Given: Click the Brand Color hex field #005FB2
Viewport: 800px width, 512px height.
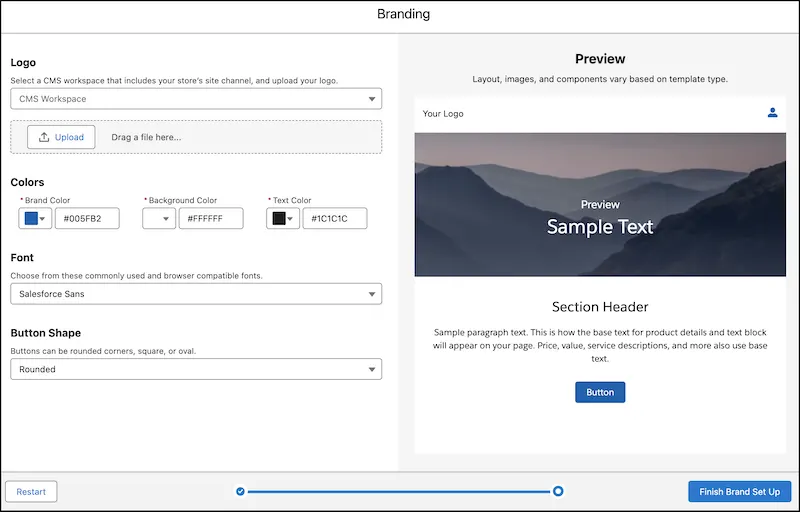Looking at the screenshot, I should [87, 218].
